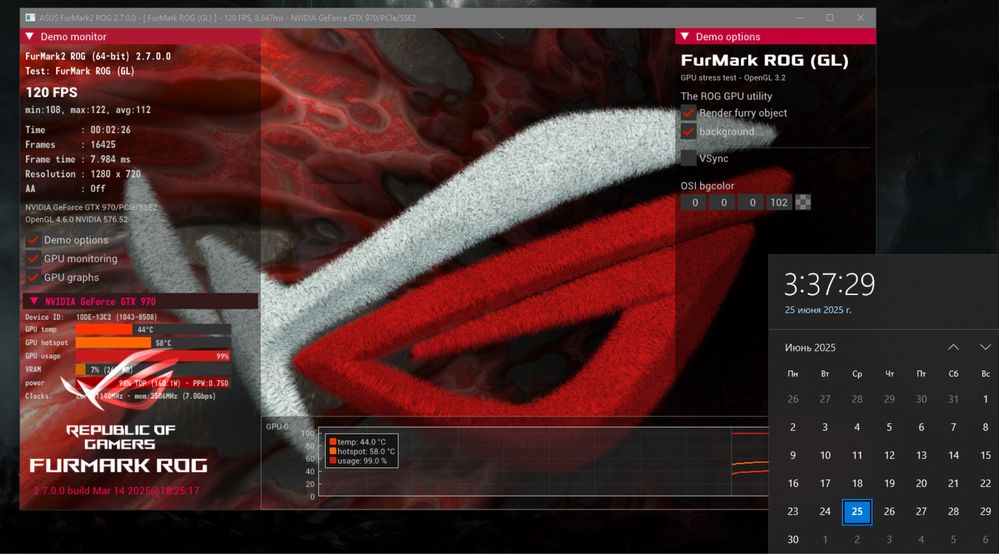Click the Resolution 1280 x 720 line

[x=83, y=174]
